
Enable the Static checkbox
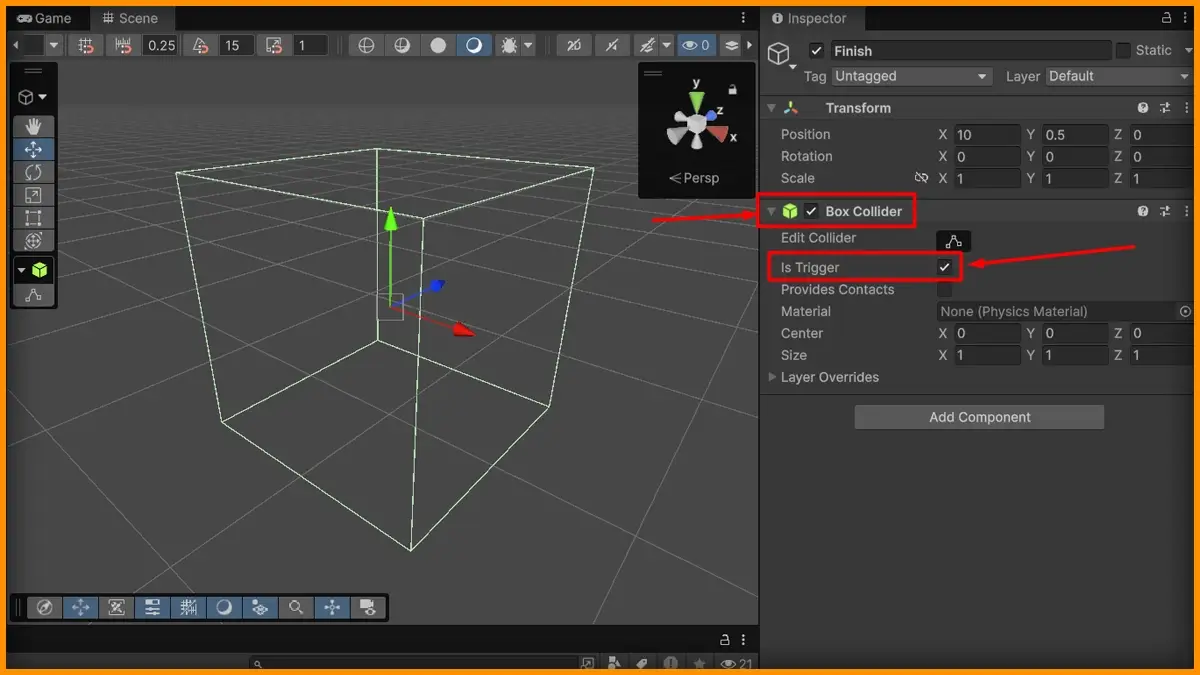1123,50
